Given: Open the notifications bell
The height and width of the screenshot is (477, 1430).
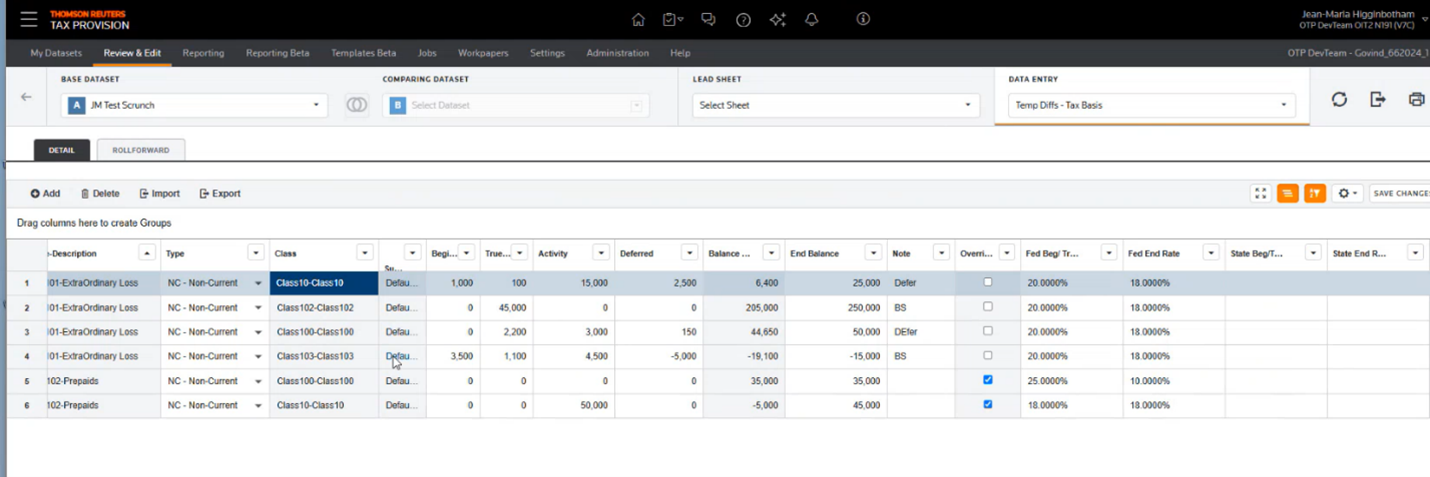Looking at the screenshot, I should pos(811,19).
